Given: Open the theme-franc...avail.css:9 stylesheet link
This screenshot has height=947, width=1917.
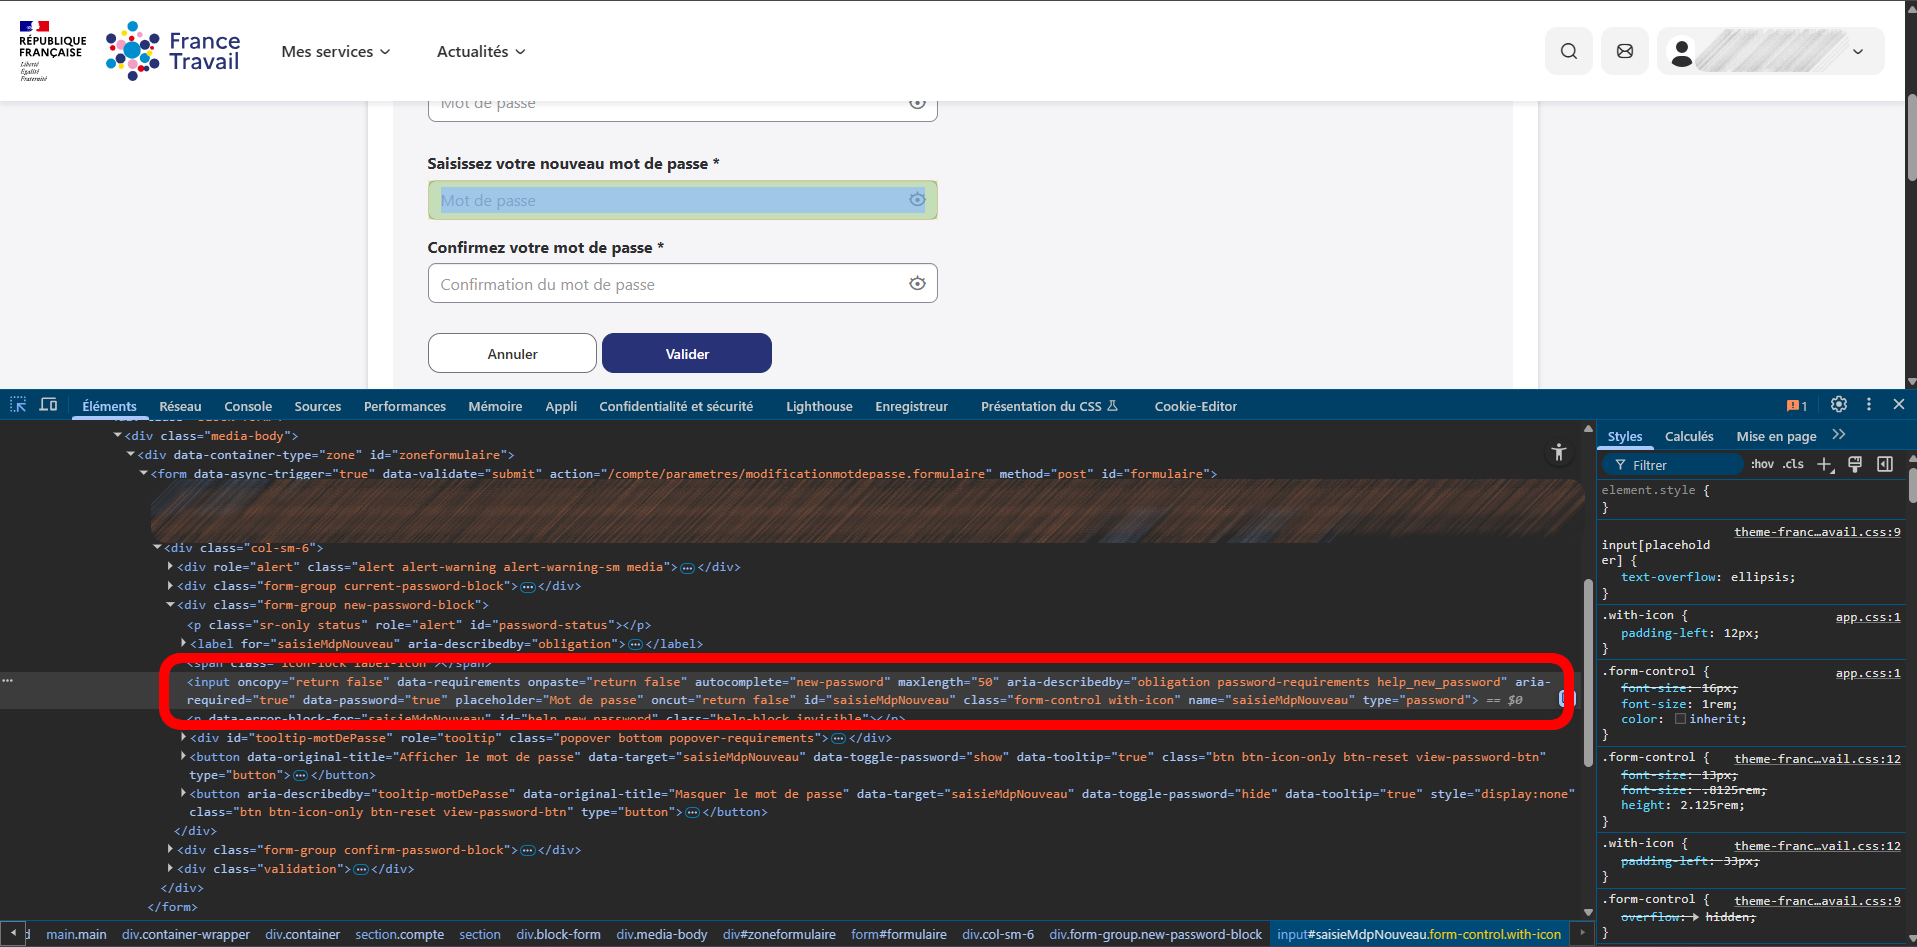Looking at the screenshot, I should (1817, 531).
